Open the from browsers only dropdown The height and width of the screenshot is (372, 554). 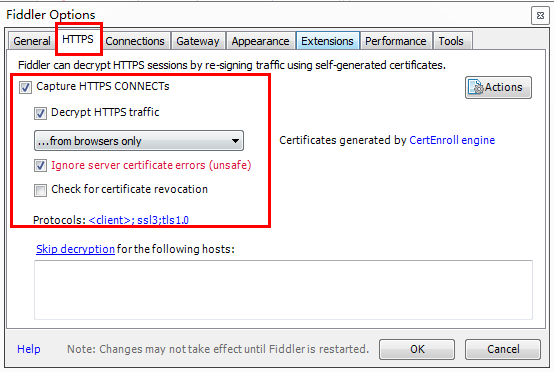pos(139,141)
